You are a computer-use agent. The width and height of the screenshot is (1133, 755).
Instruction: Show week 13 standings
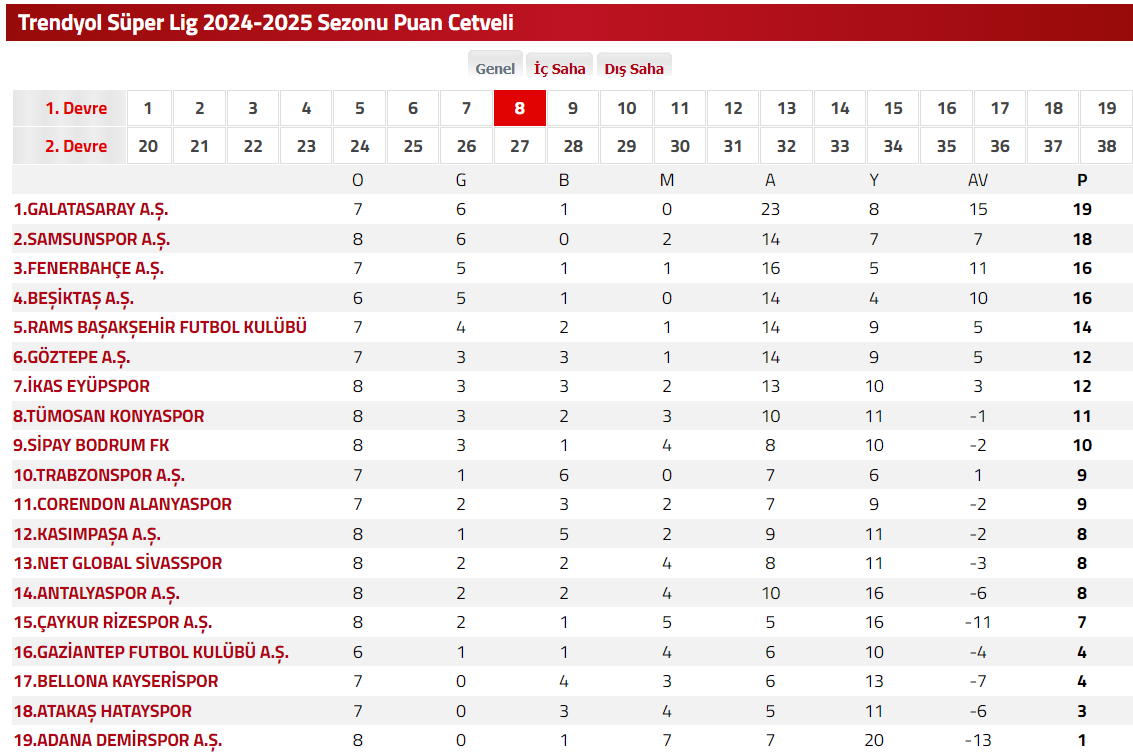(x=786, y=109)
